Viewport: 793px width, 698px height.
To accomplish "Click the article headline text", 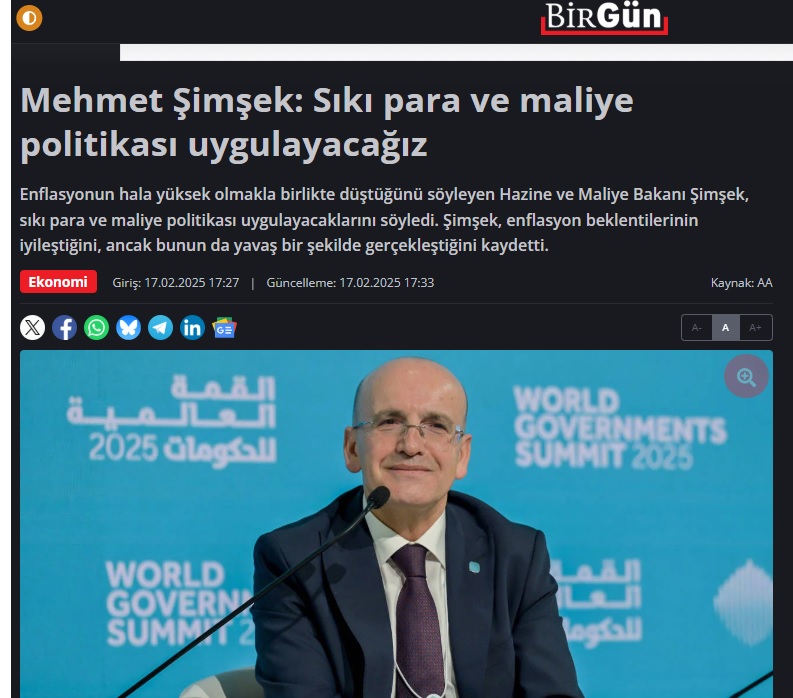I will point(327,122).
